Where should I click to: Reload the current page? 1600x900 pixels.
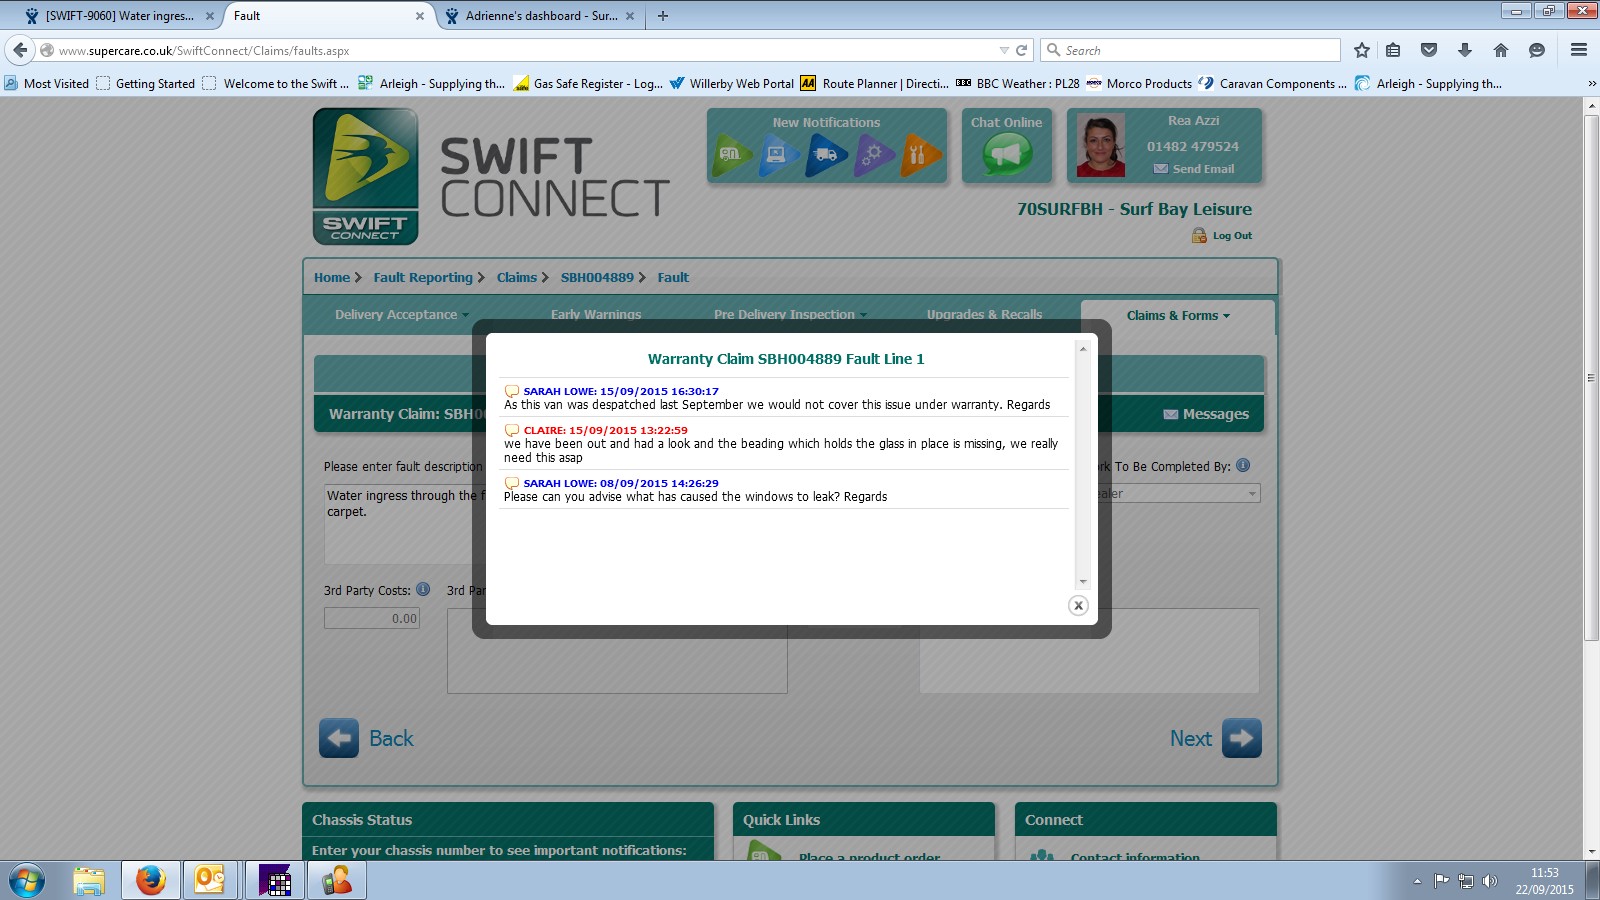[1022, 50]
